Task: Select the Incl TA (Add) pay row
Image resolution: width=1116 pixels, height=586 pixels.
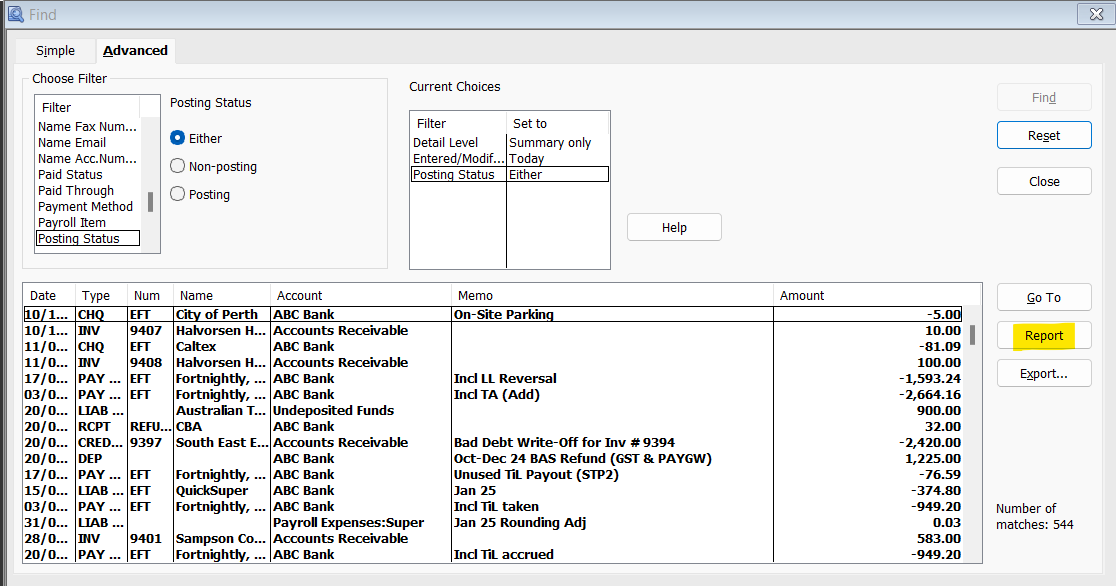Action: (493, 394)
